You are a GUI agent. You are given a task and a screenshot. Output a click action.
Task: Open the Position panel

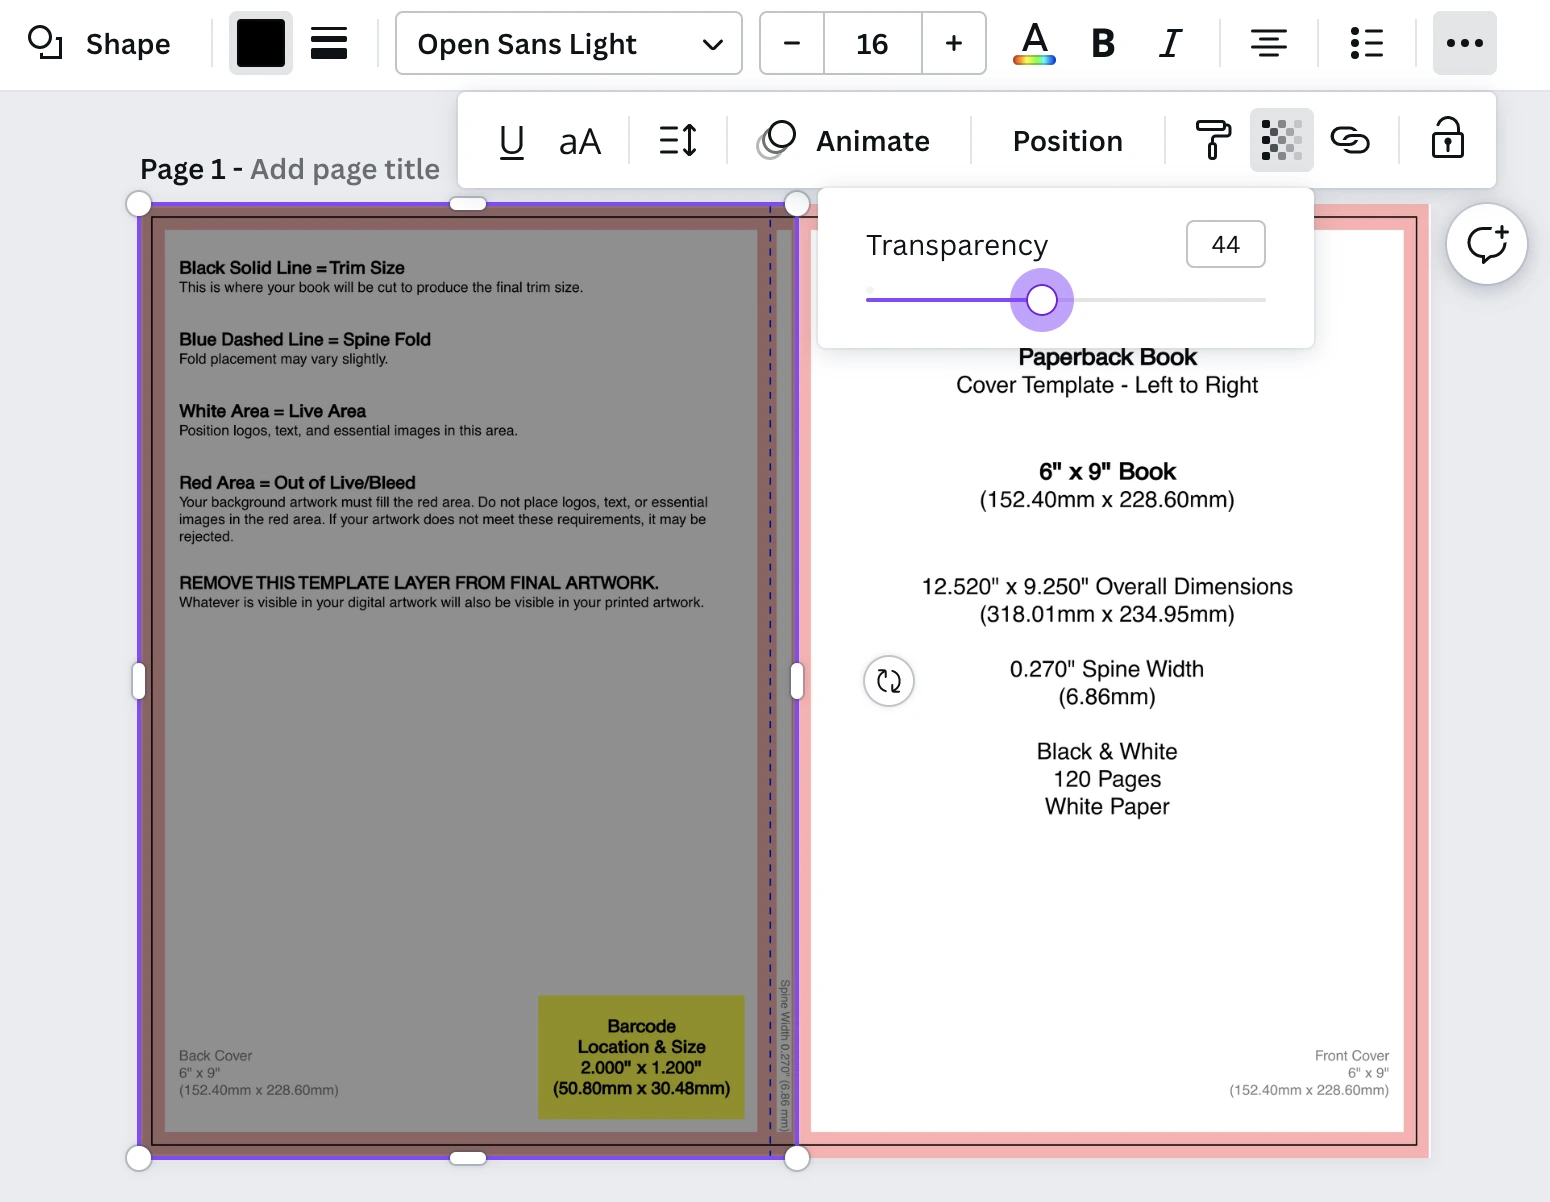(1066, 140)
